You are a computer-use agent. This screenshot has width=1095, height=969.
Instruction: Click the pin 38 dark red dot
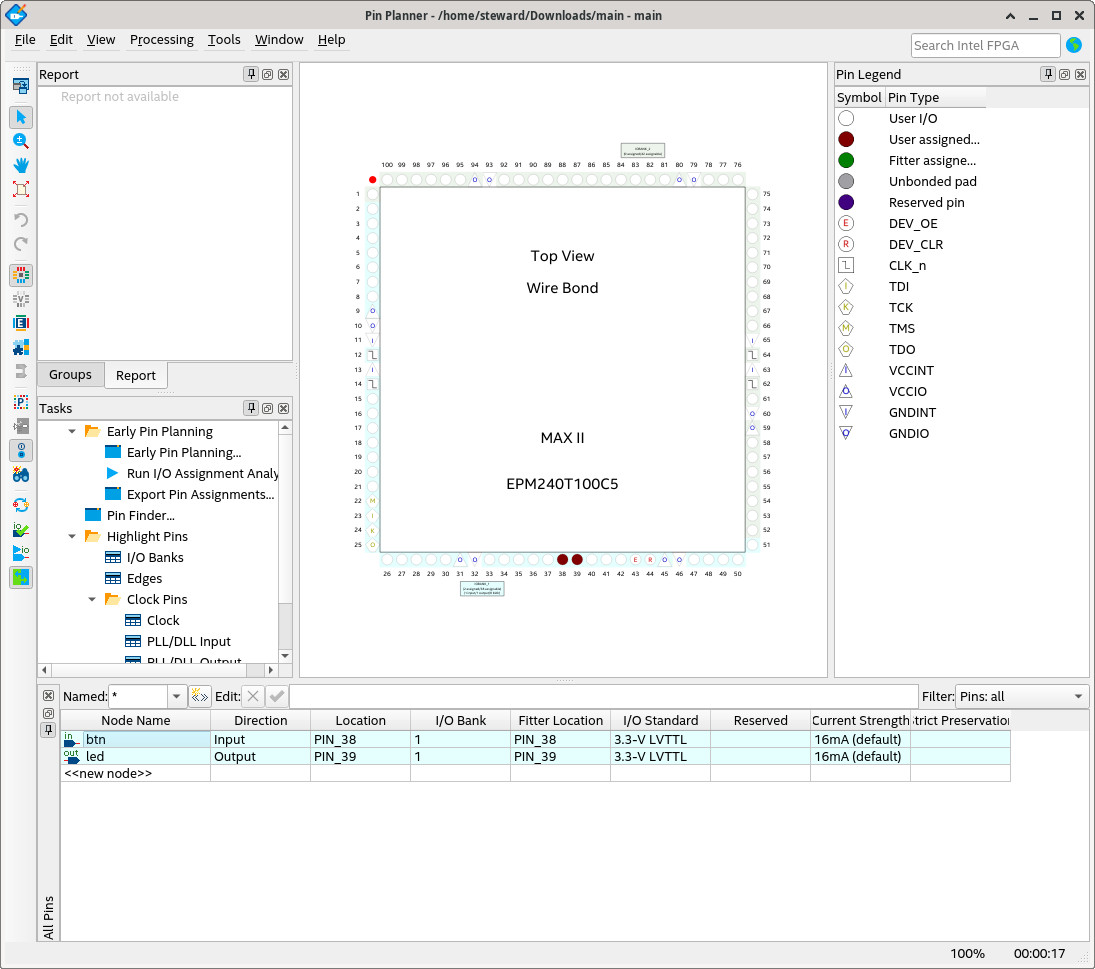tap(562, 559)
